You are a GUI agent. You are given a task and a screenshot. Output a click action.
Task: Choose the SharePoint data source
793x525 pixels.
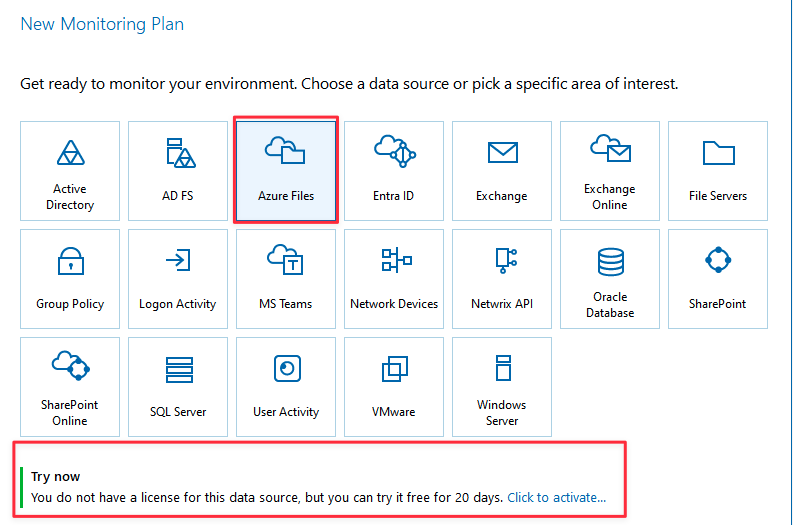pos(718,279)
